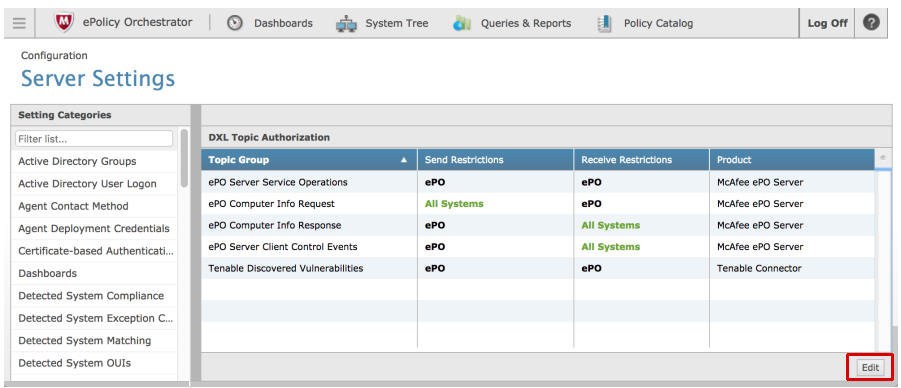The width and height of the screenshot is (901, 388).
Task: Open System Tree from top navigation
Action: click(396, 24)
